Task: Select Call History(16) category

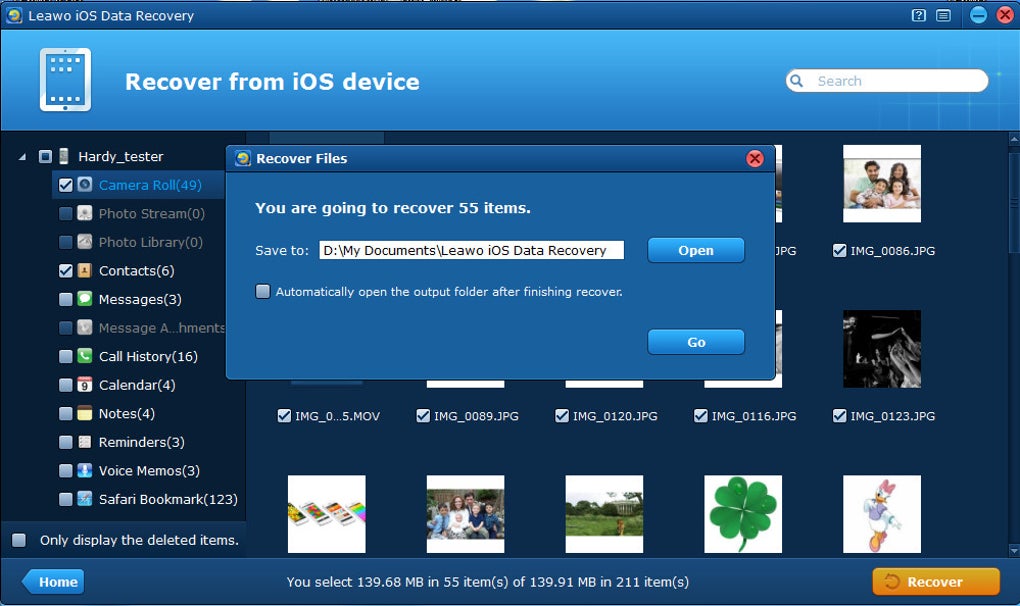Action: (148, 356)
